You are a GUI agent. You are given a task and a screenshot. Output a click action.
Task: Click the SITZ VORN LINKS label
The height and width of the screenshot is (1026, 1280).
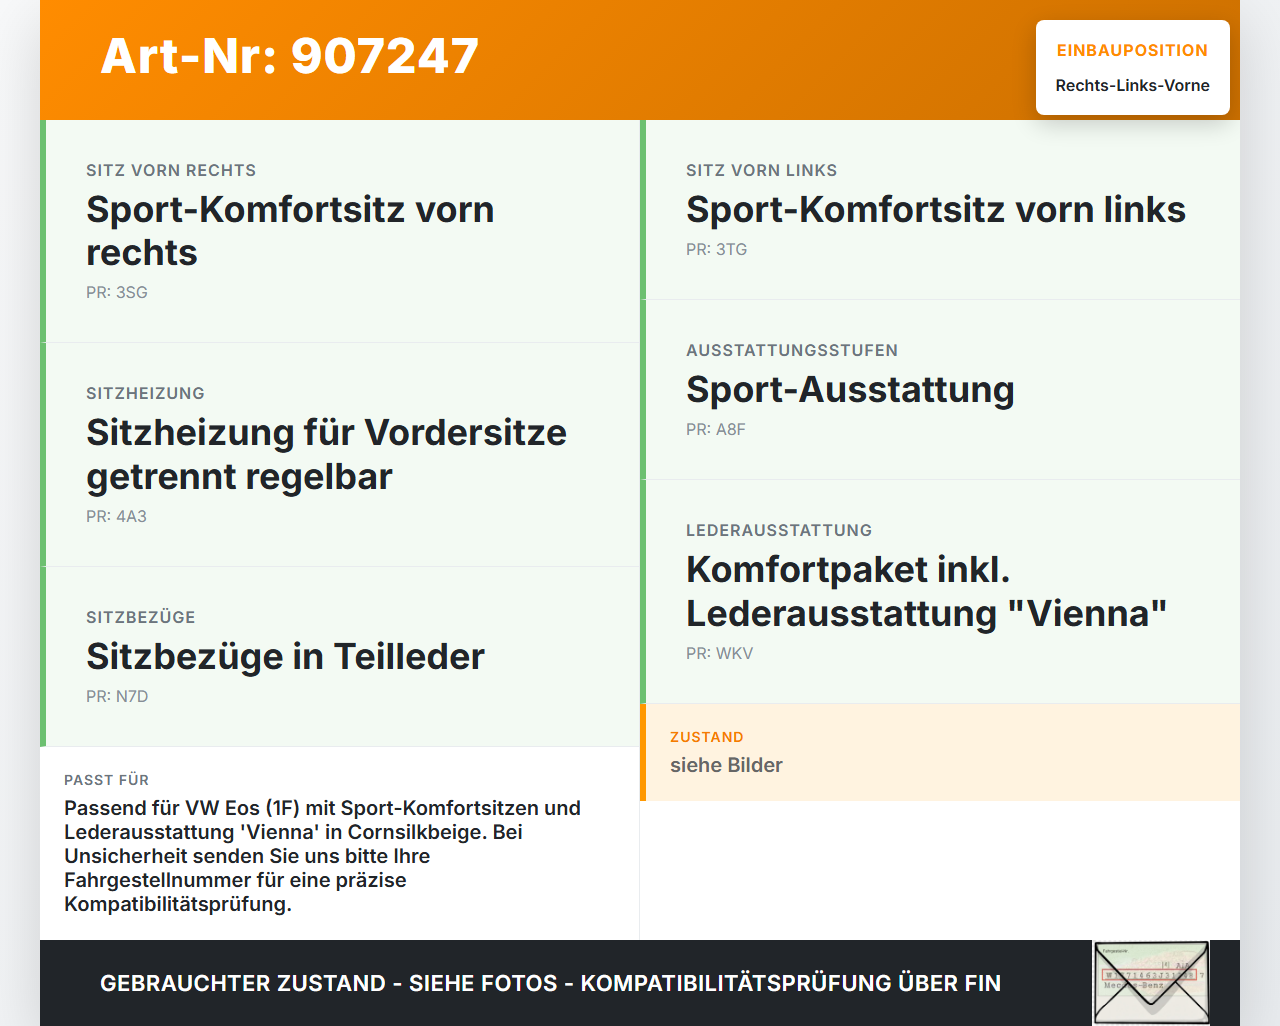pos(761,171)
